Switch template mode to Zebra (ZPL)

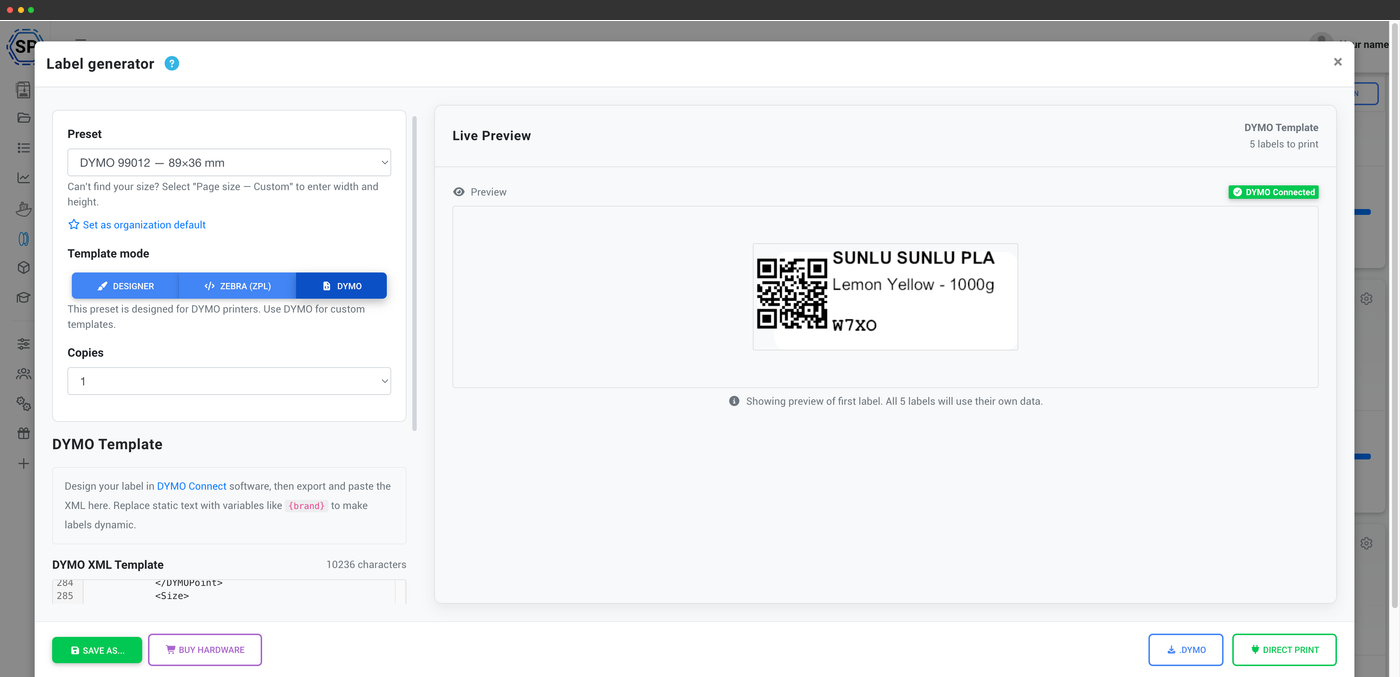[237, 286]
